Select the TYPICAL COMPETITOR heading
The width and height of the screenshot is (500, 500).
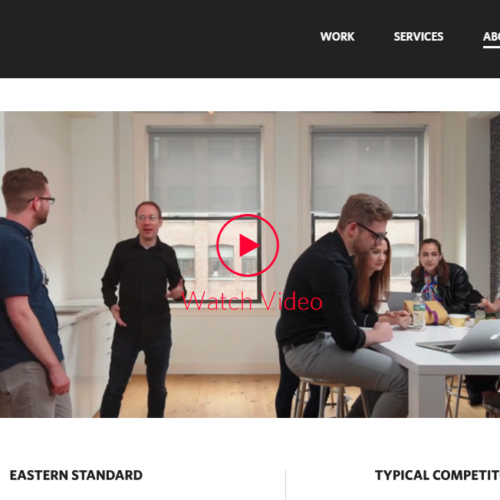coord(437,475)
